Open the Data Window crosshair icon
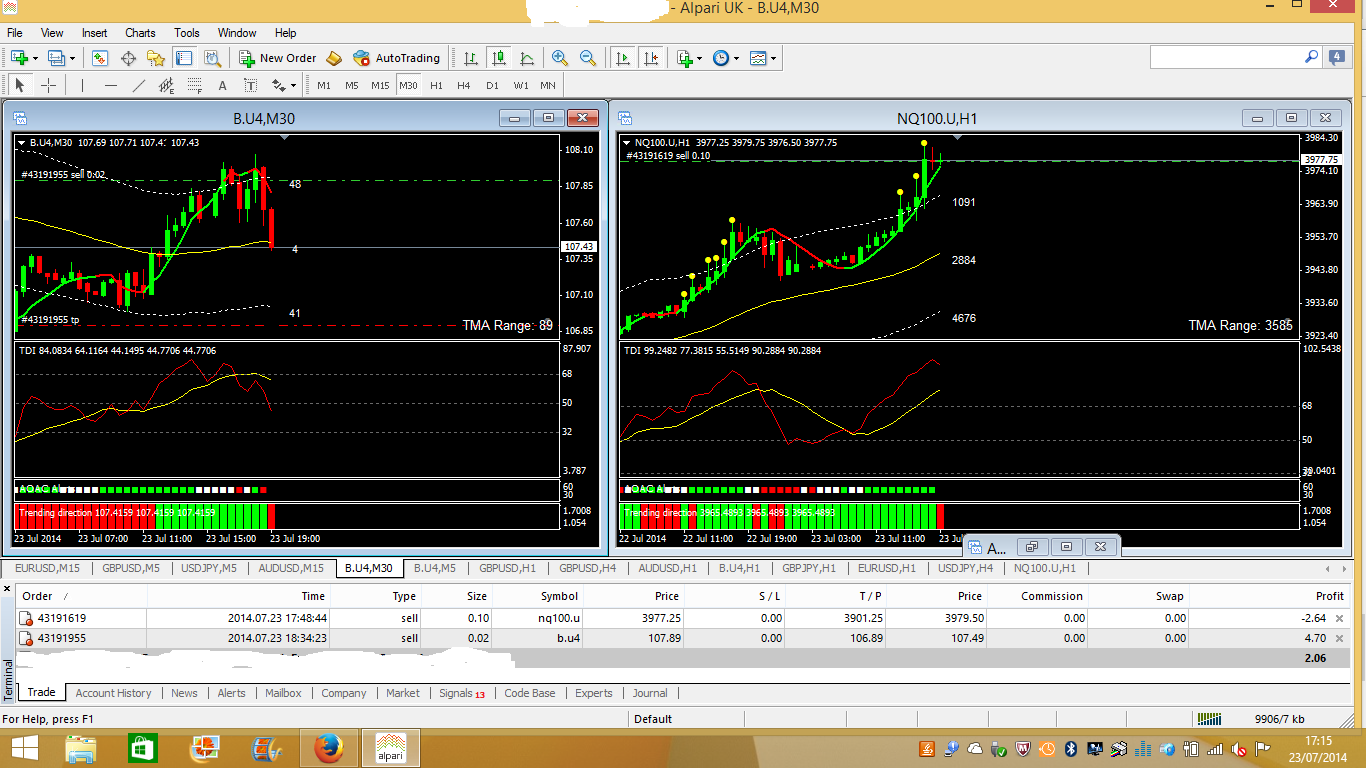The image size is (1366, 768). coord(129,58)
